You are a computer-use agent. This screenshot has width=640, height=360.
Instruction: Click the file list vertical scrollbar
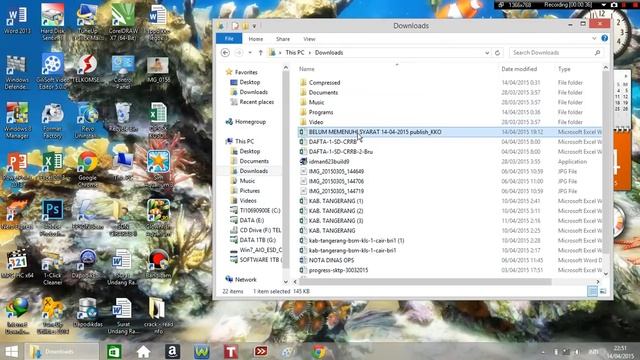[606, 163]
